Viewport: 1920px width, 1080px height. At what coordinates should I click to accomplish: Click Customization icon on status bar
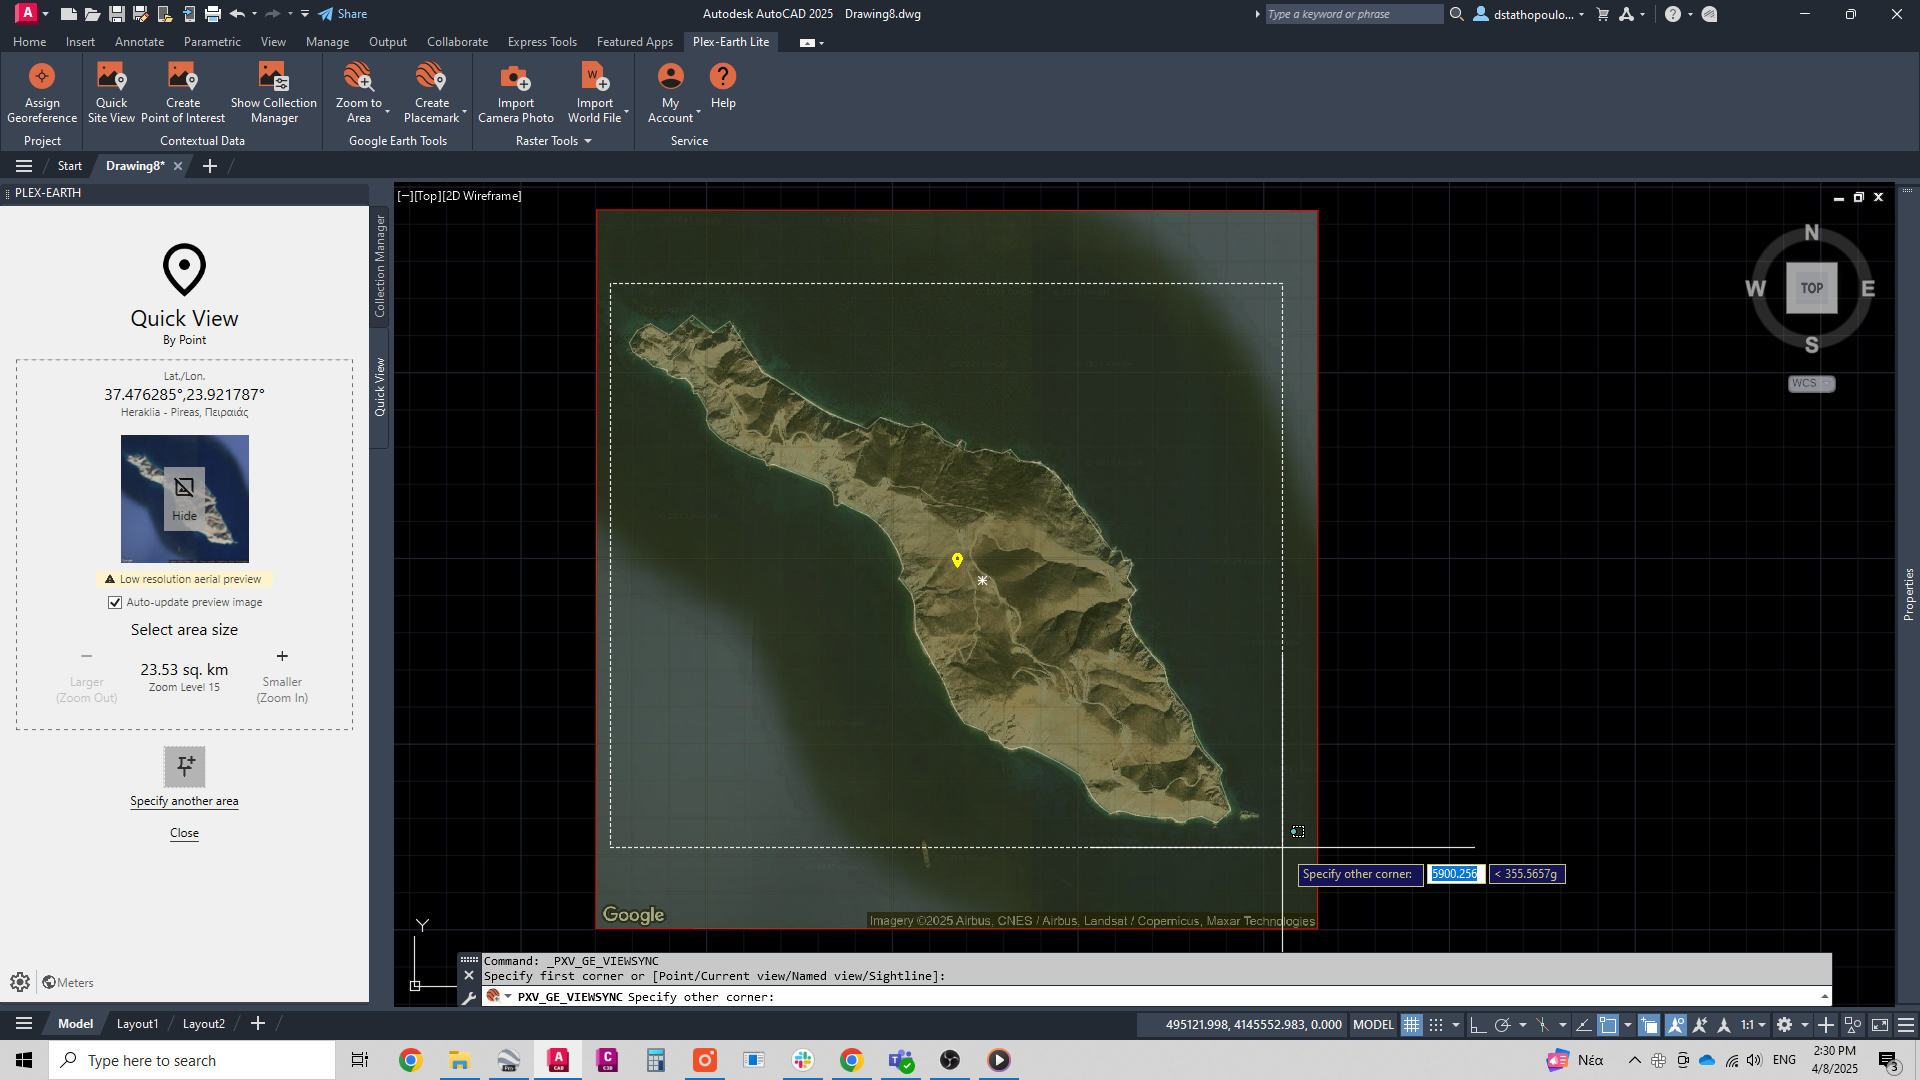click(x=1906, y=1025)
